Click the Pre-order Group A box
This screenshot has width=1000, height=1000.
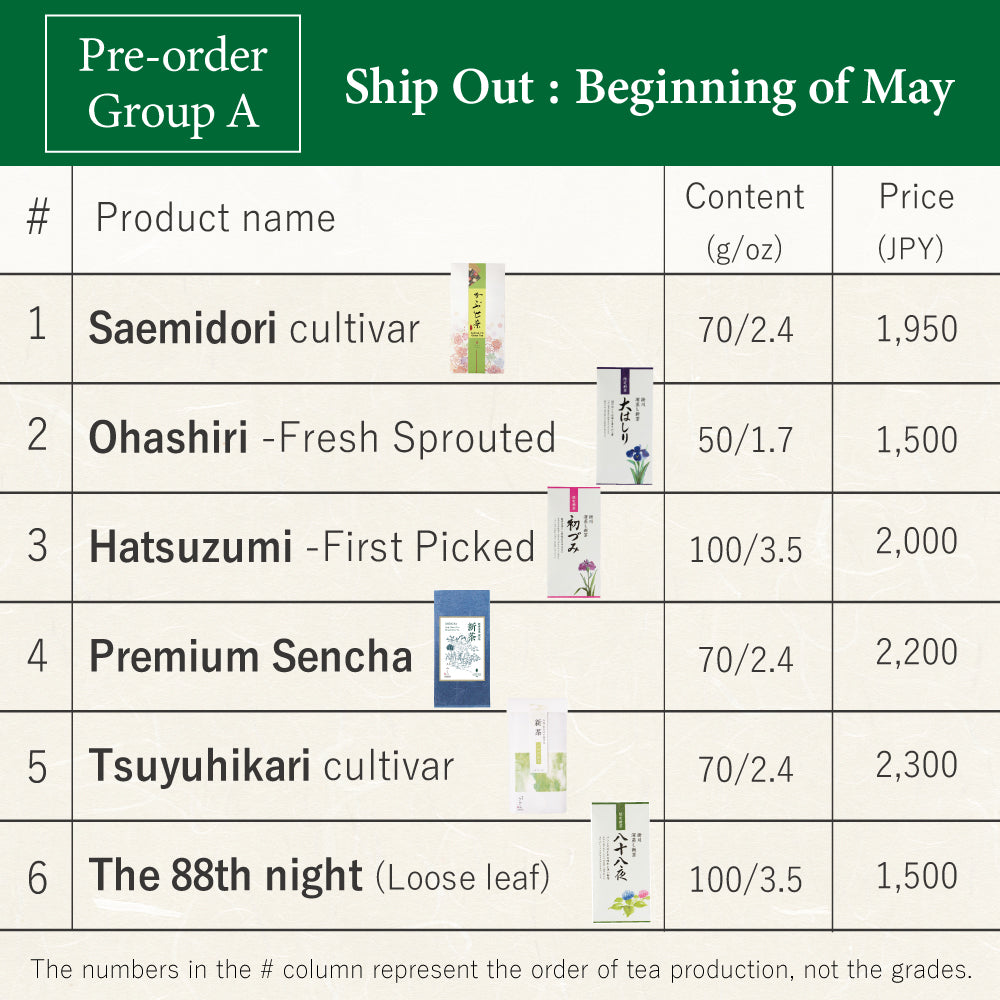coord(173,84)
